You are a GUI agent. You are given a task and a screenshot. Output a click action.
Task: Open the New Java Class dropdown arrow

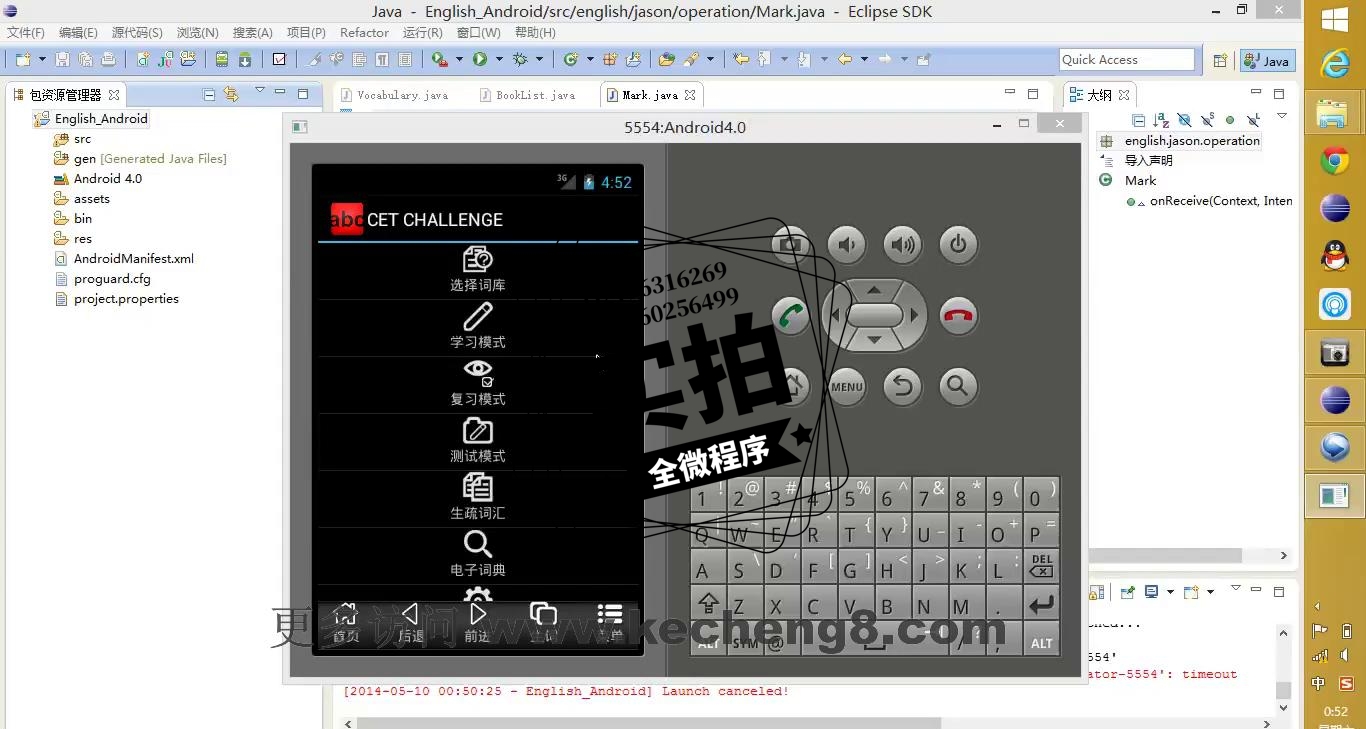590,59
